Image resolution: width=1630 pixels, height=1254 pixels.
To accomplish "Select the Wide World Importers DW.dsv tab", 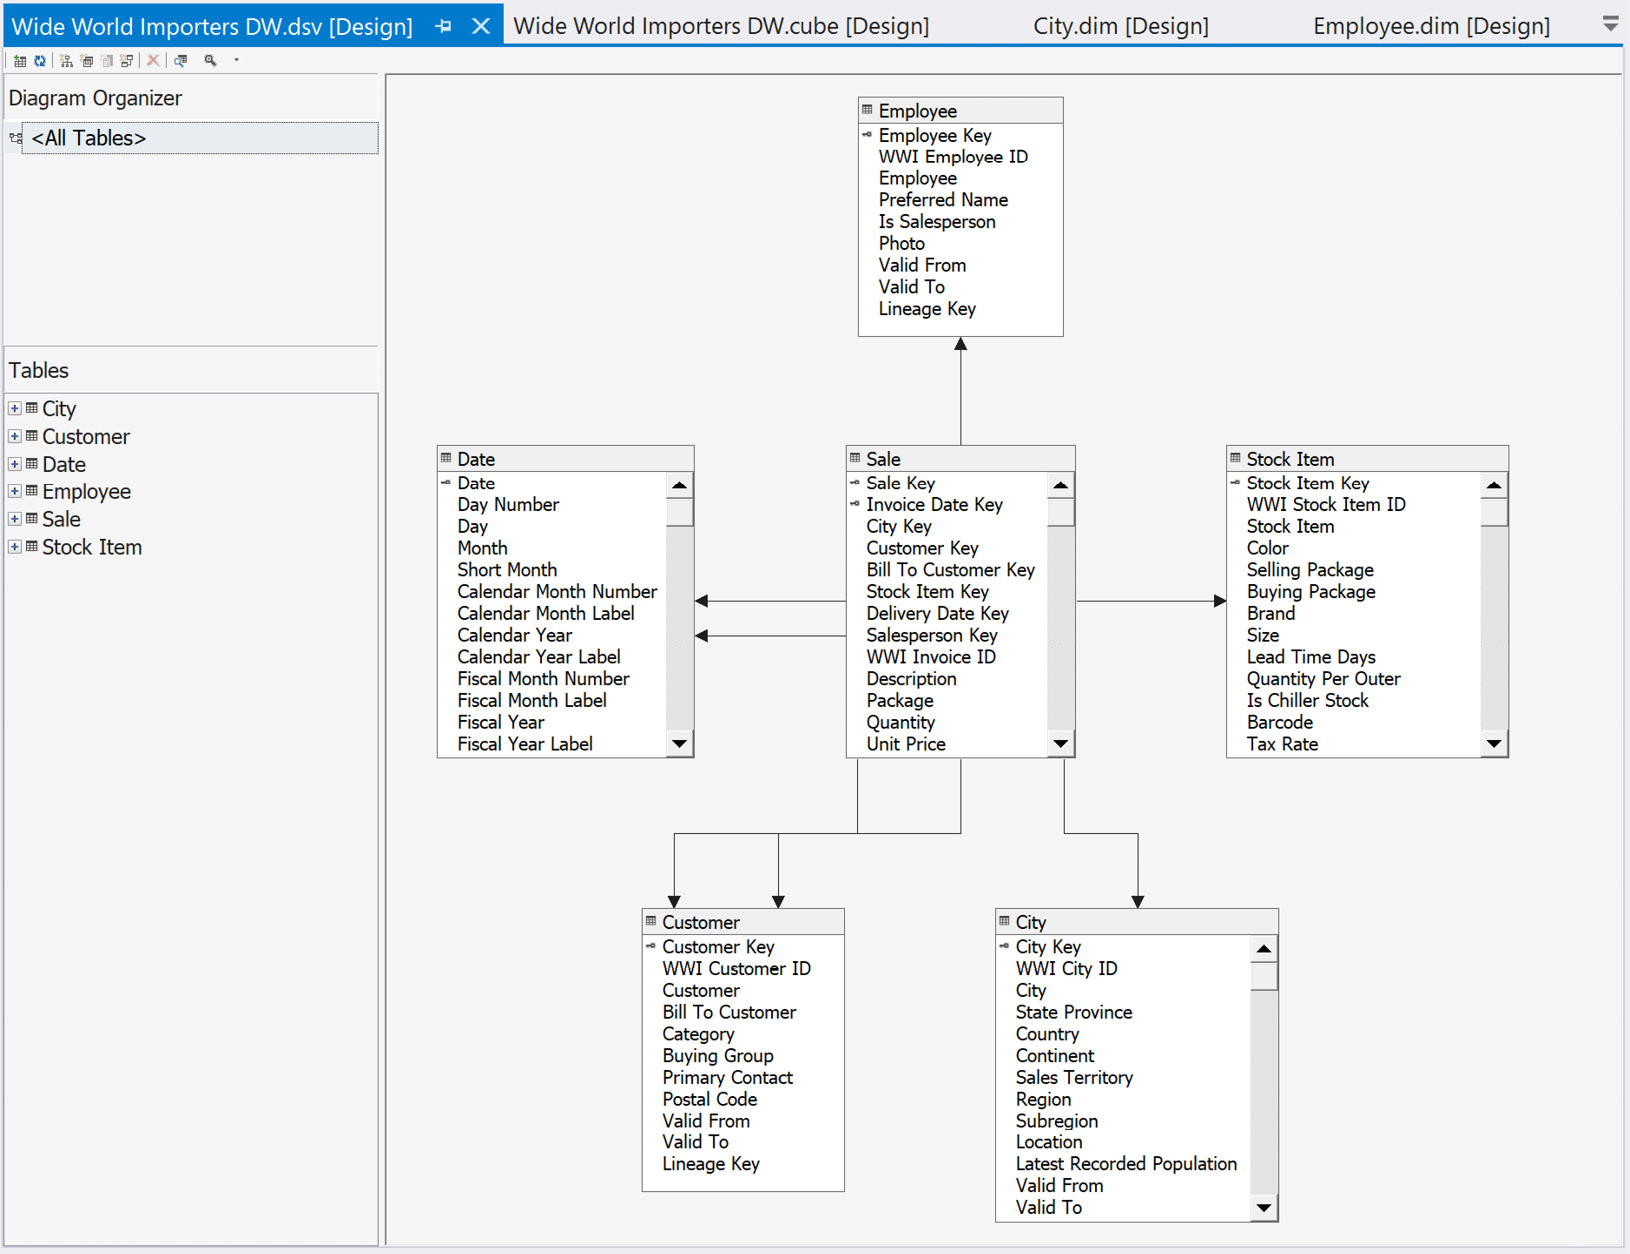I will click(212, 26).
